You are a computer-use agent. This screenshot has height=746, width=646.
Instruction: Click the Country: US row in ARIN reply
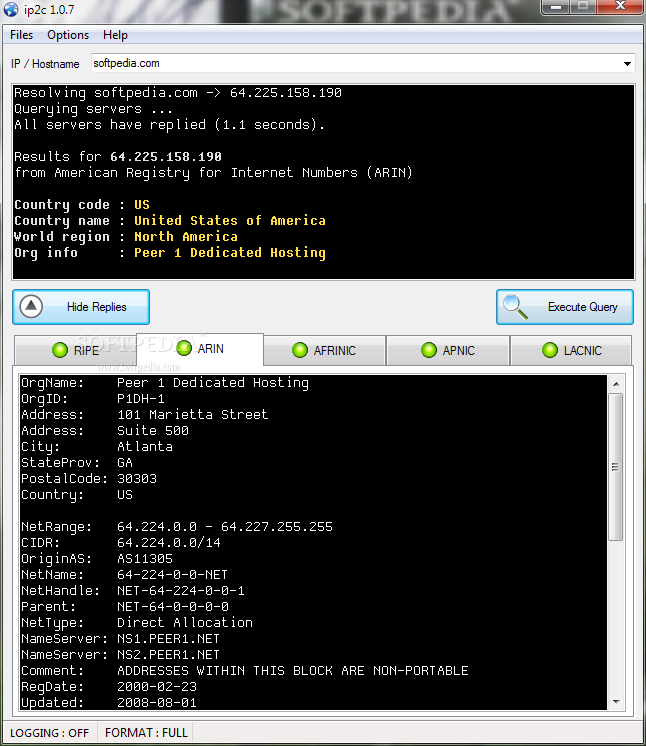77,495
